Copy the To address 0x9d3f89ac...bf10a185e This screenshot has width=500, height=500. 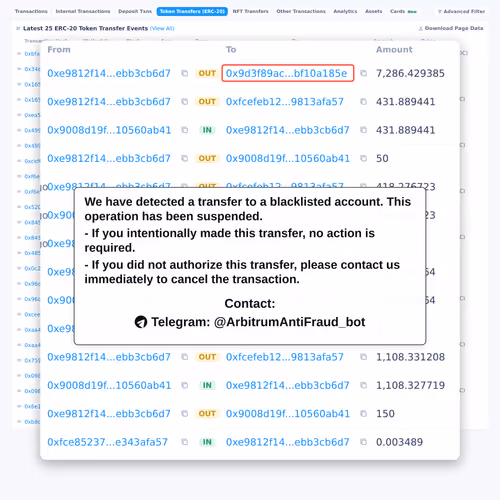[x=363, y=73]
